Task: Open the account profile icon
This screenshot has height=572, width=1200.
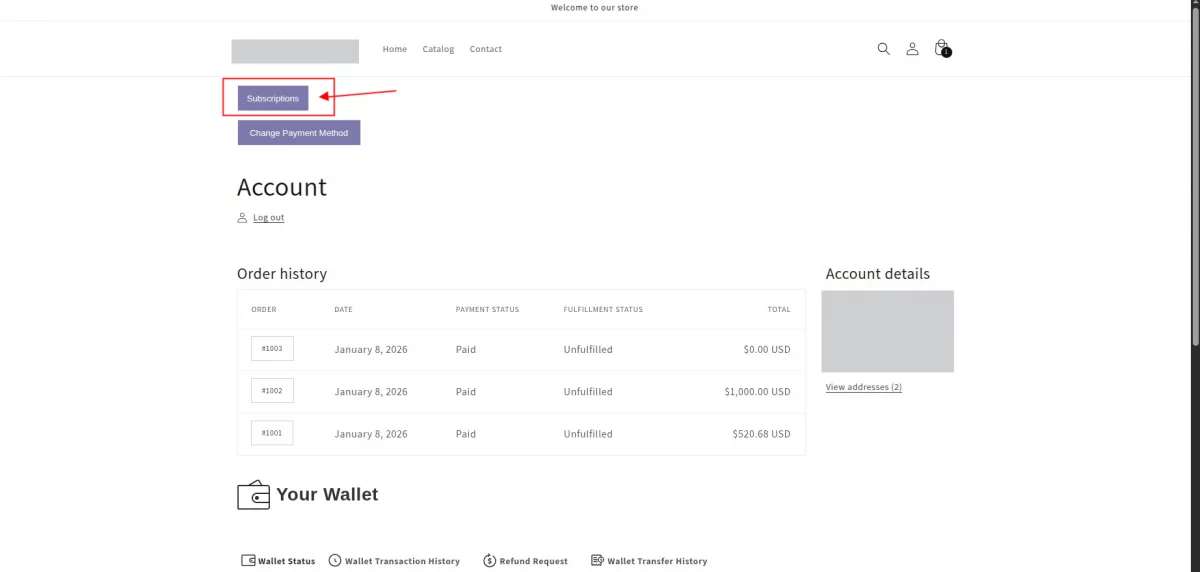Action: coord(912,48)
